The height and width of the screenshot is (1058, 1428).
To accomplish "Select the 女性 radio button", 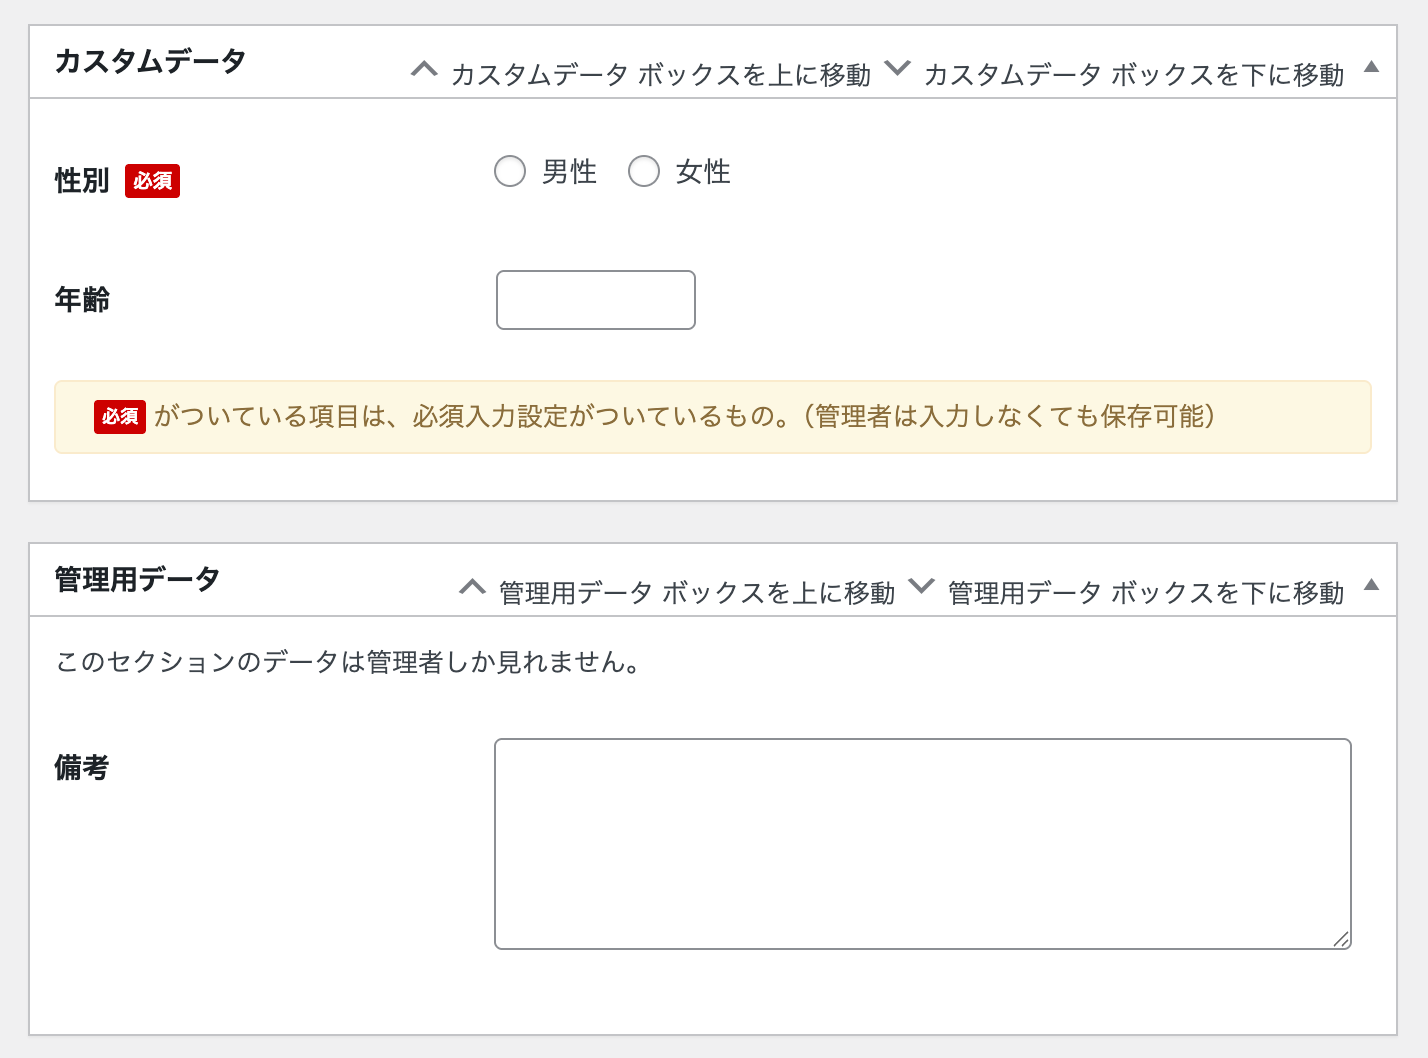I will [644, 172].
